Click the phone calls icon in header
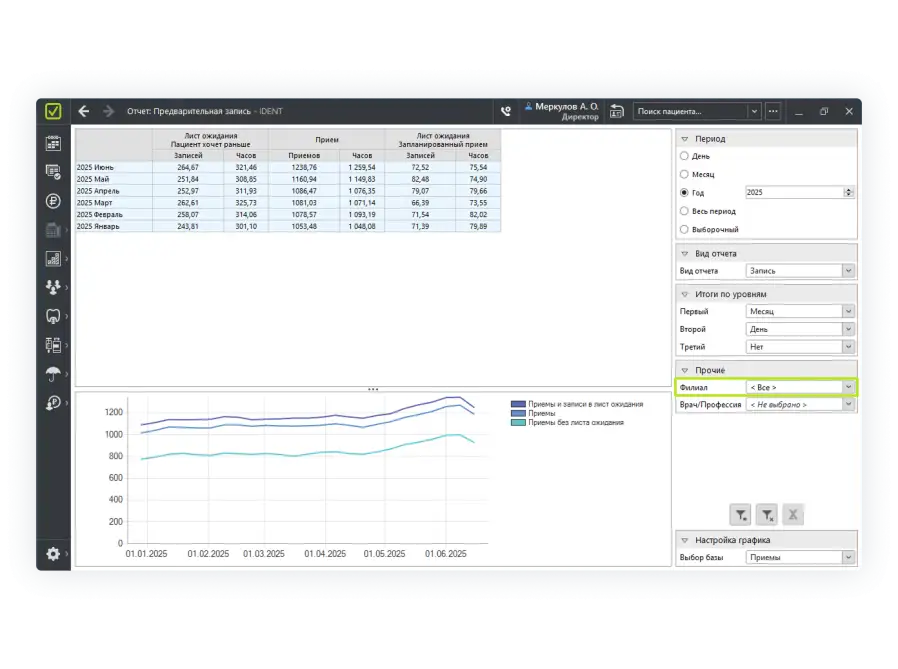898x669 pixels. [x=506, y=112]
